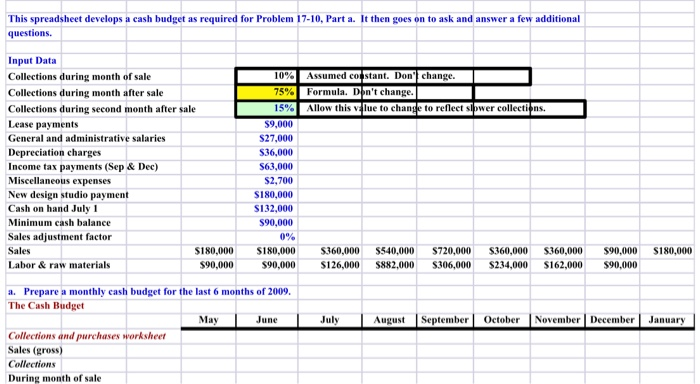This screenshot has height=384, width=700.
Task: Select the Sales $180,000 January column cell
Action: (672, 251)
